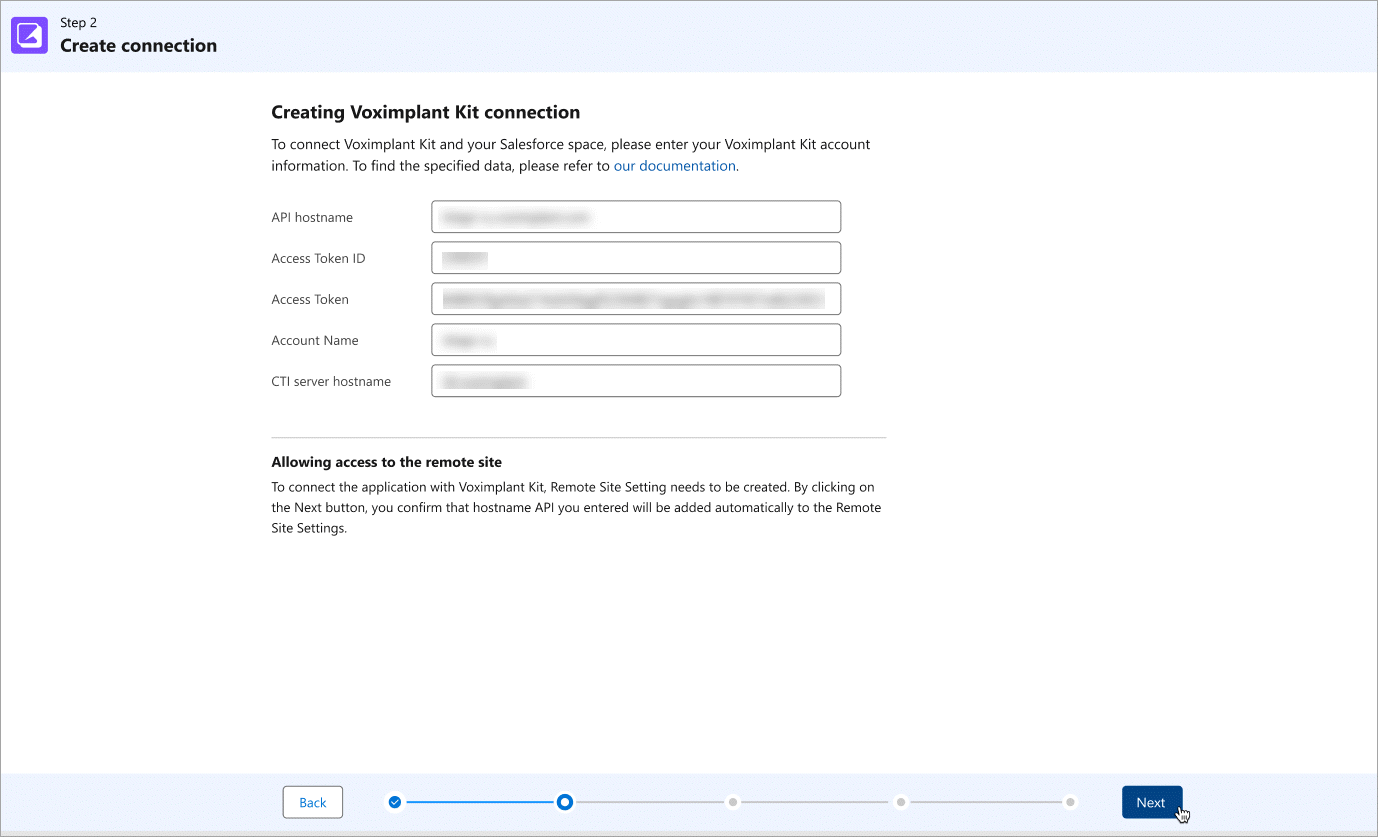The image size is (1378, 837).
Task: Click the fourth step progress dot
Action: pos(902,802)
